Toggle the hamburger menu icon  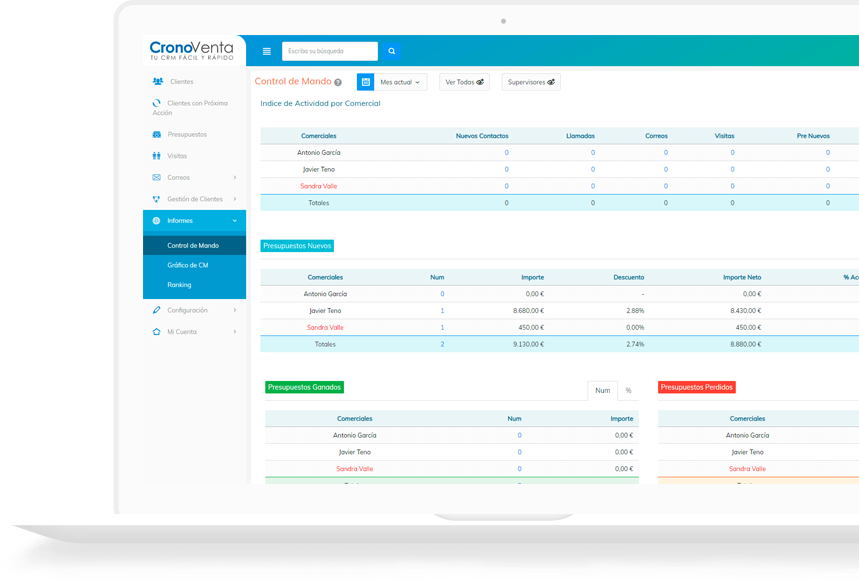pyautogui.click(x=267, y=52)
